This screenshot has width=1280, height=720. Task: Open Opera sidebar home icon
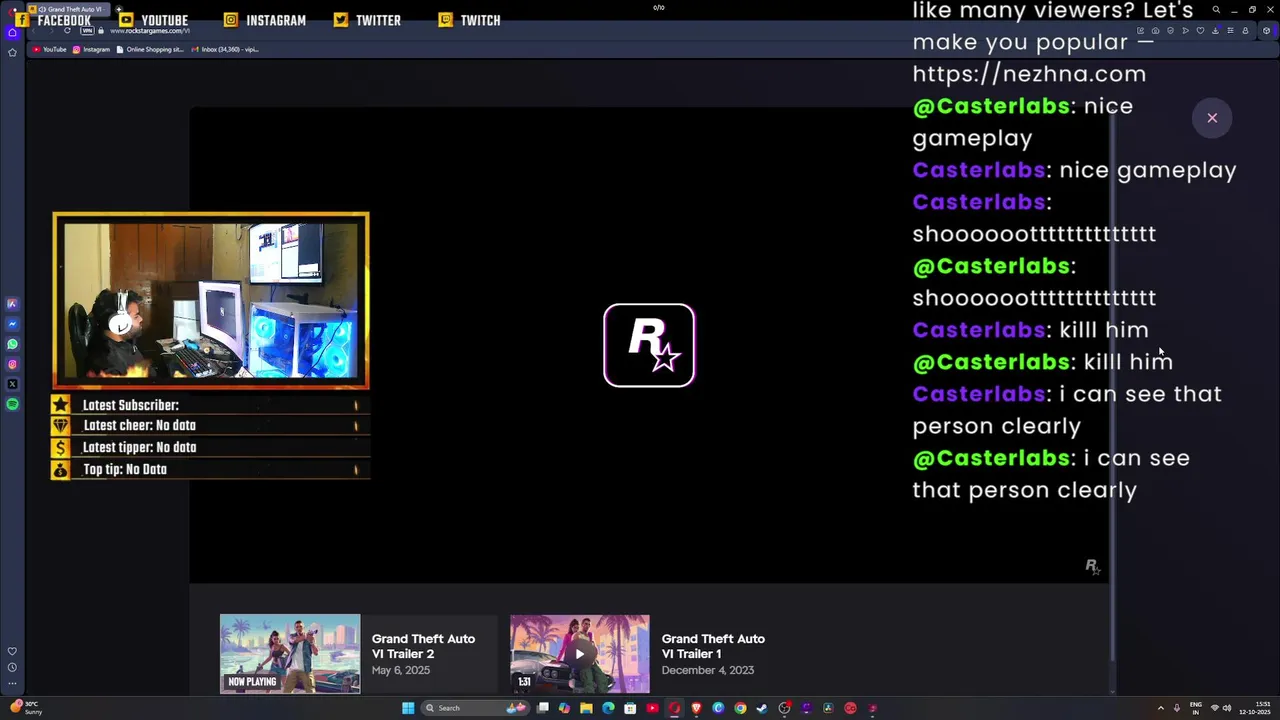pyautogui.click(x=12, y=32)
